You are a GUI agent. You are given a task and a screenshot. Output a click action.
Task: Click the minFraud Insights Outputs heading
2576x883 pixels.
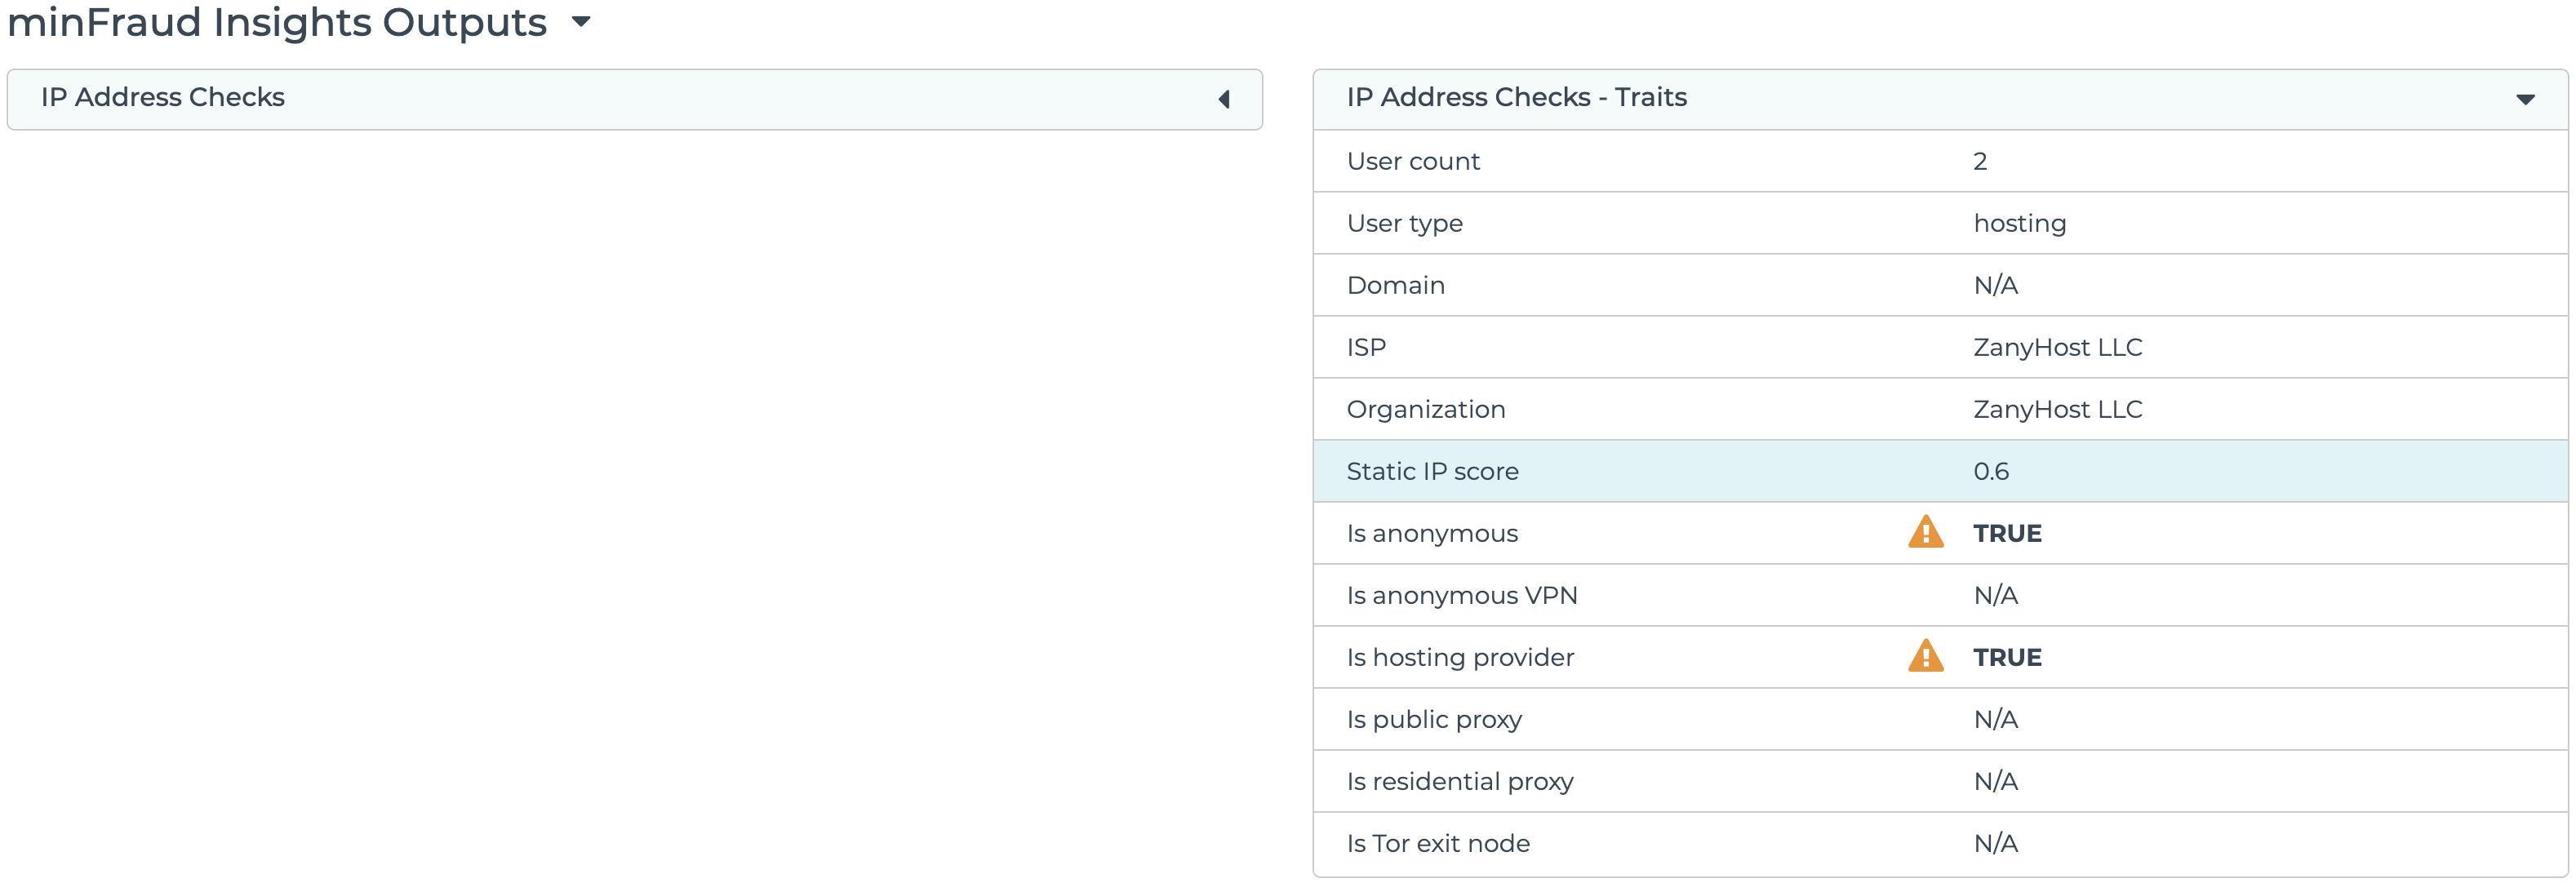point(277,22)
